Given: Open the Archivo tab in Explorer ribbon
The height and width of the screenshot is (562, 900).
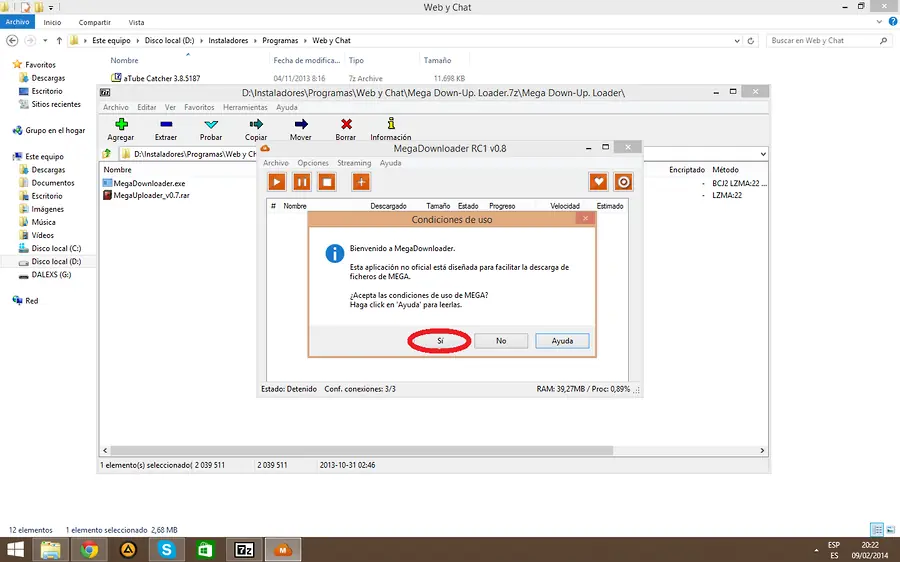Looking at the screenshot, I should [17, 22].
